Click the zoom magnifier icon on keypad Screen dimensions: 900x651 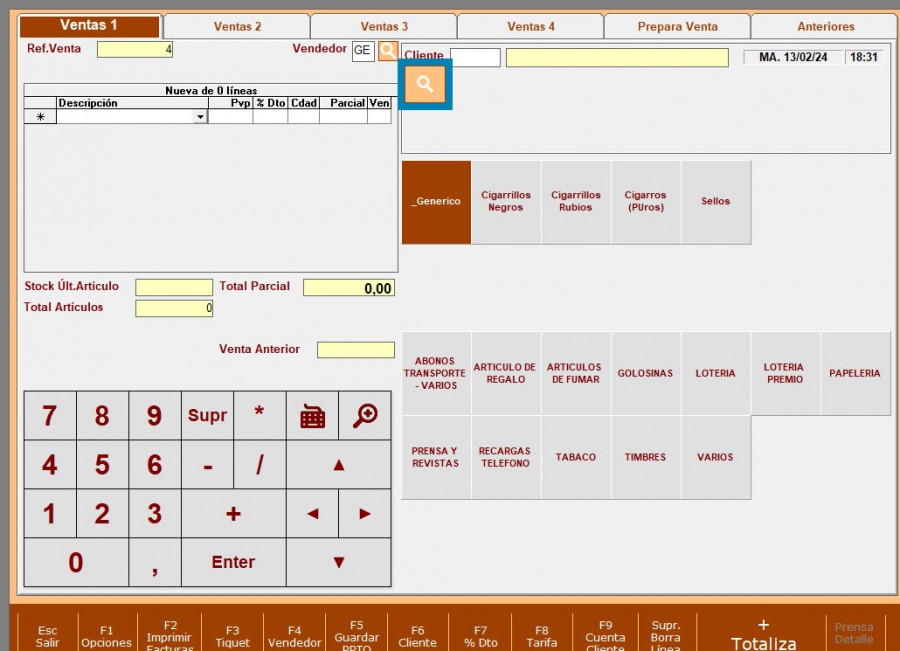[365, 416]
